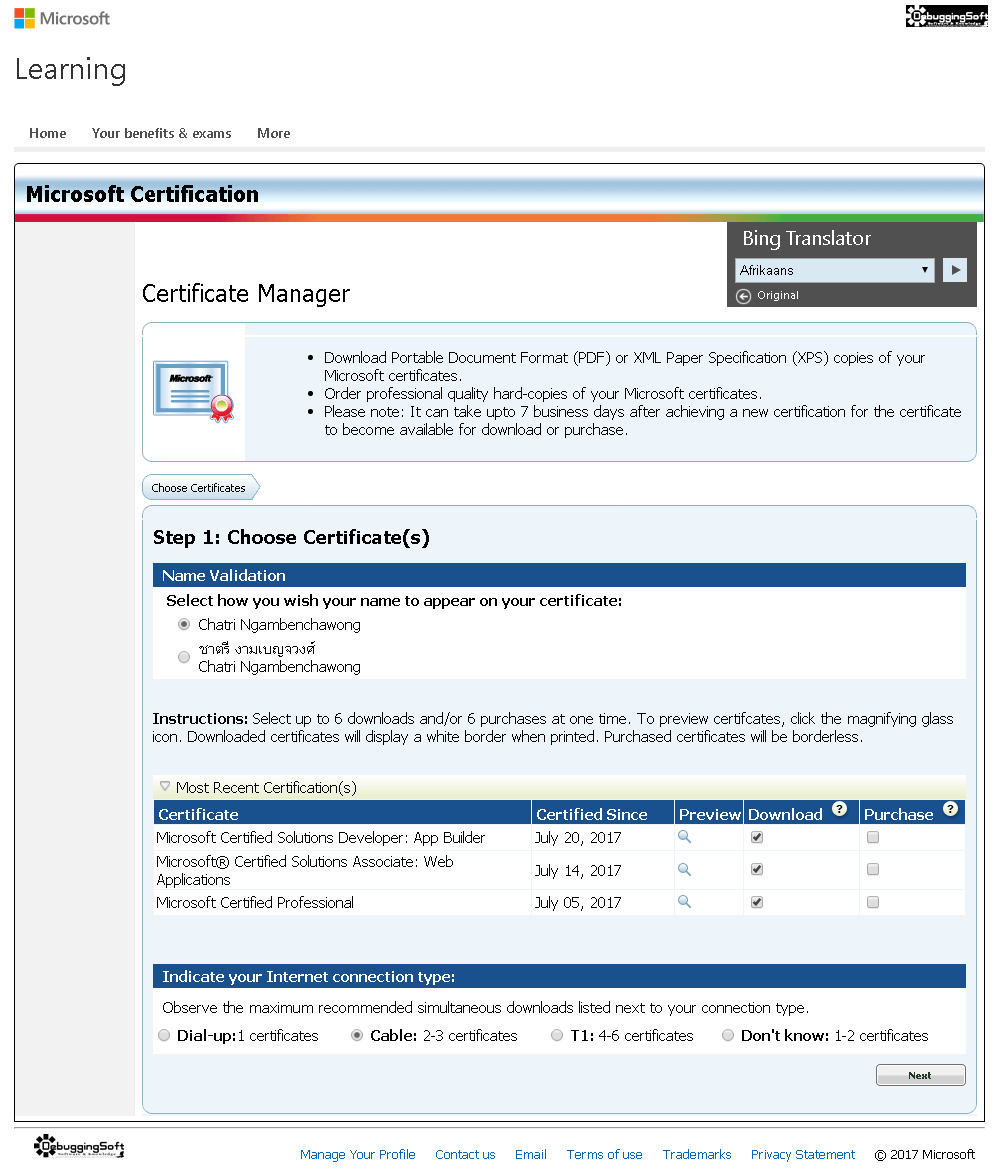
Task: Open the Purchase column help question mark
Action: click(x=950, y=809)
